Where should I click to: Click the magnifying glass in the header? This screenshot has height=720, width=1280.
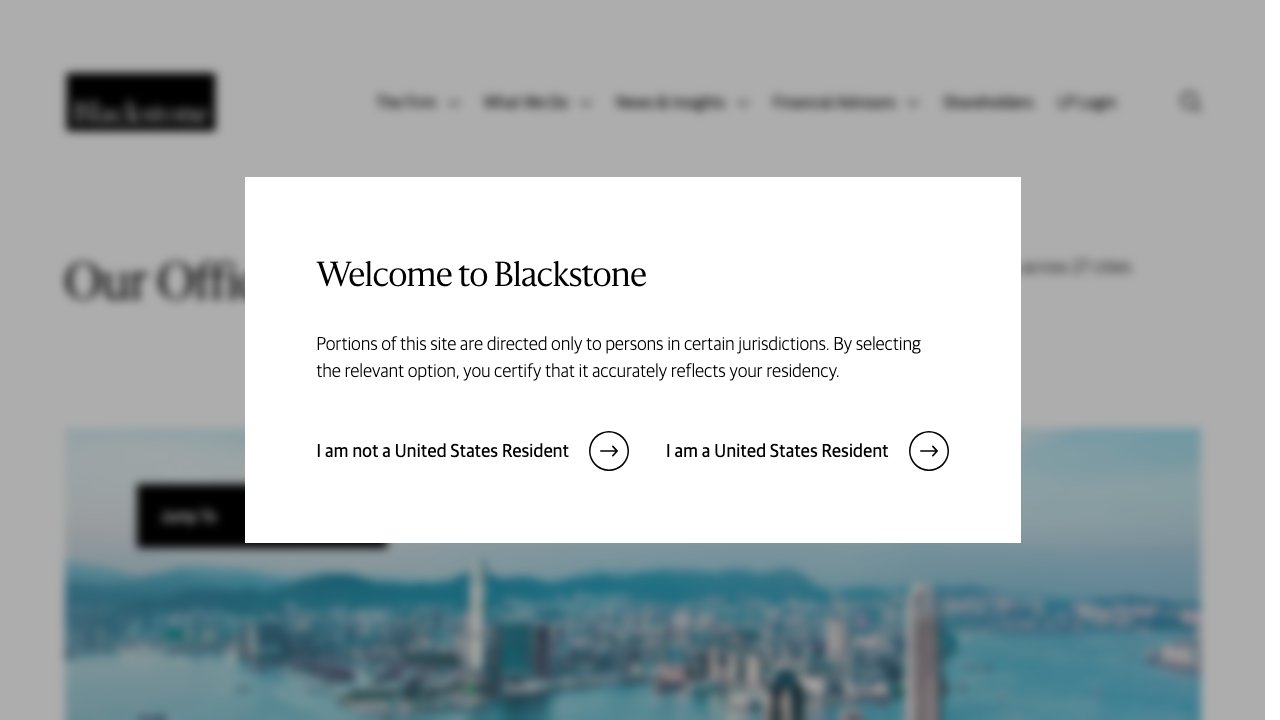pos(1190,101)
